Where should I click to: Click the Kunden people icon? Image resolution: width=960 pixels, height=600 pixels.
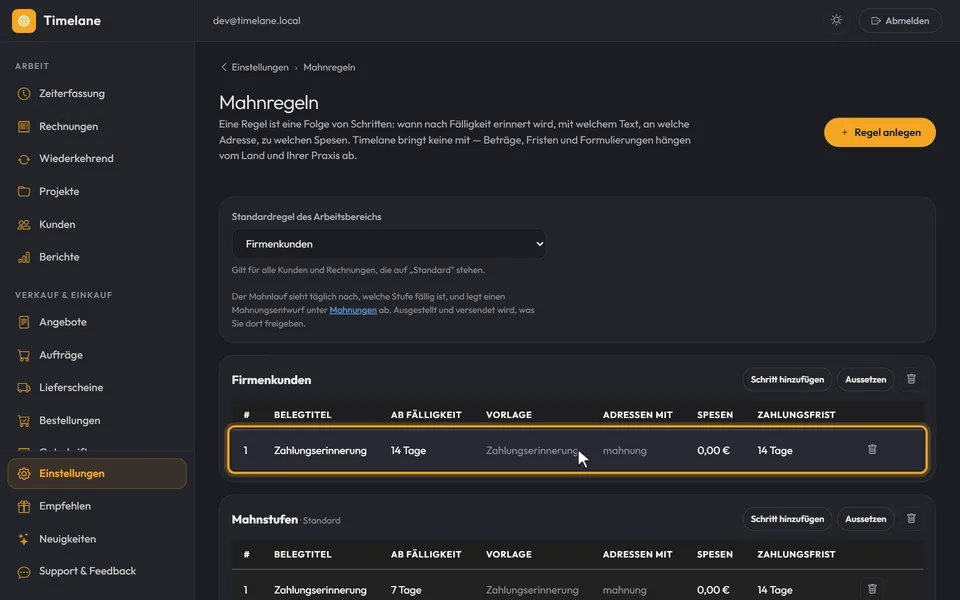[x=24, y=225]
